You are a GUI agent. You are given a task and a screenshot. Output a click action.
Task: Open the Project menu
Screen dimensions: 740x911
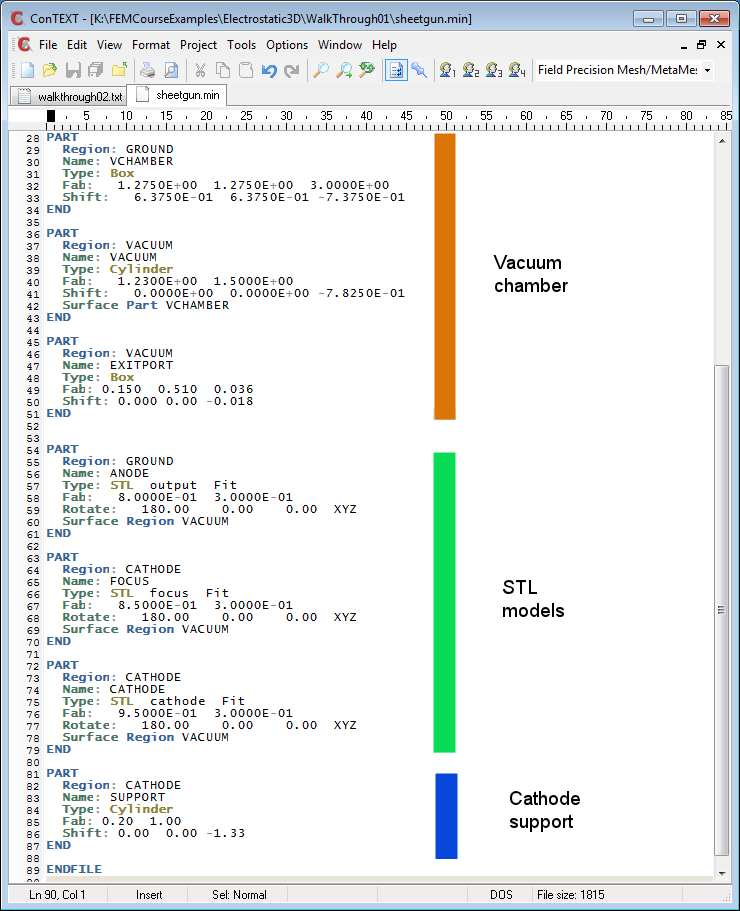coord(198,45)
